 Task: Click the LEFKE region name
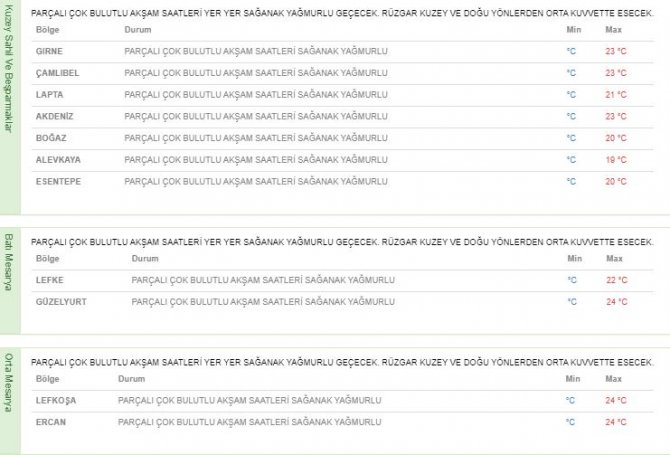[49, 280]
